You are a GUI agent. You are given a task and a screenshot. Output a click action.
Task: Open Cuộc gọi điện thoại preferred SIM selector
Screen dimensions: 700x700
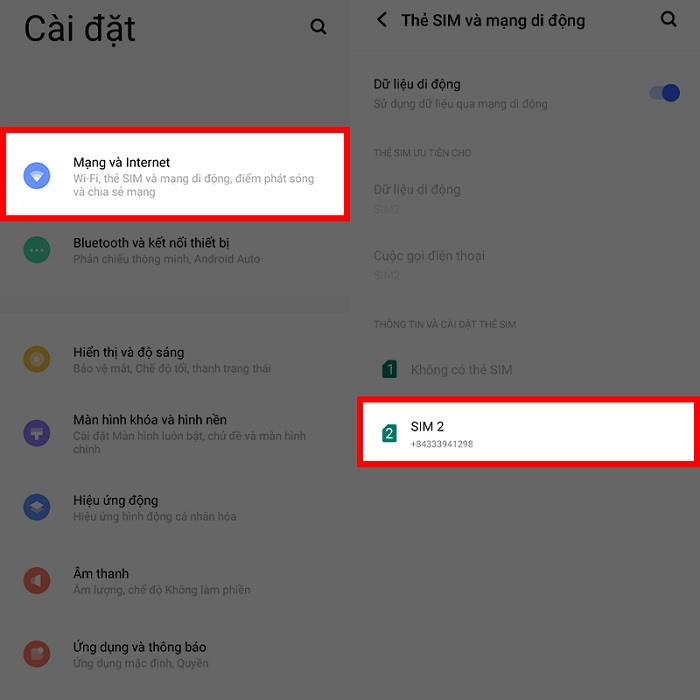pos(525,265)
